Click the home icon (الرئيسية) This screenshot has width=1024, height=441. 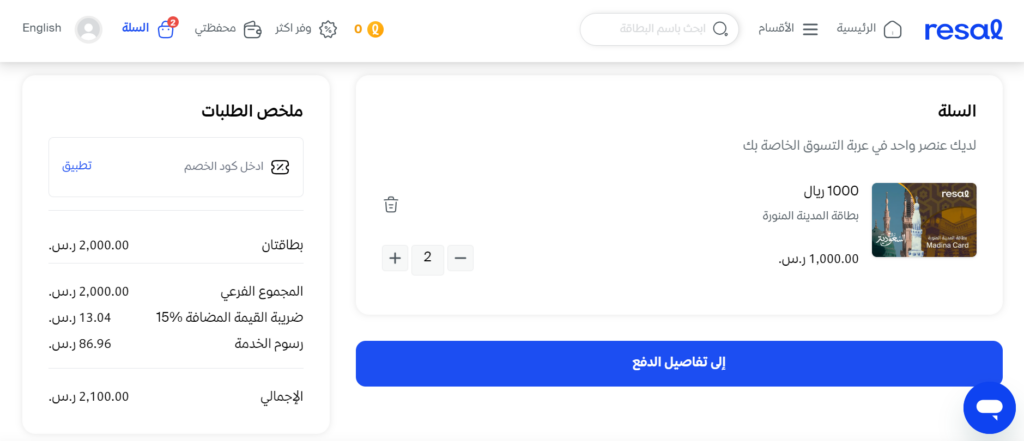point(892,29)
